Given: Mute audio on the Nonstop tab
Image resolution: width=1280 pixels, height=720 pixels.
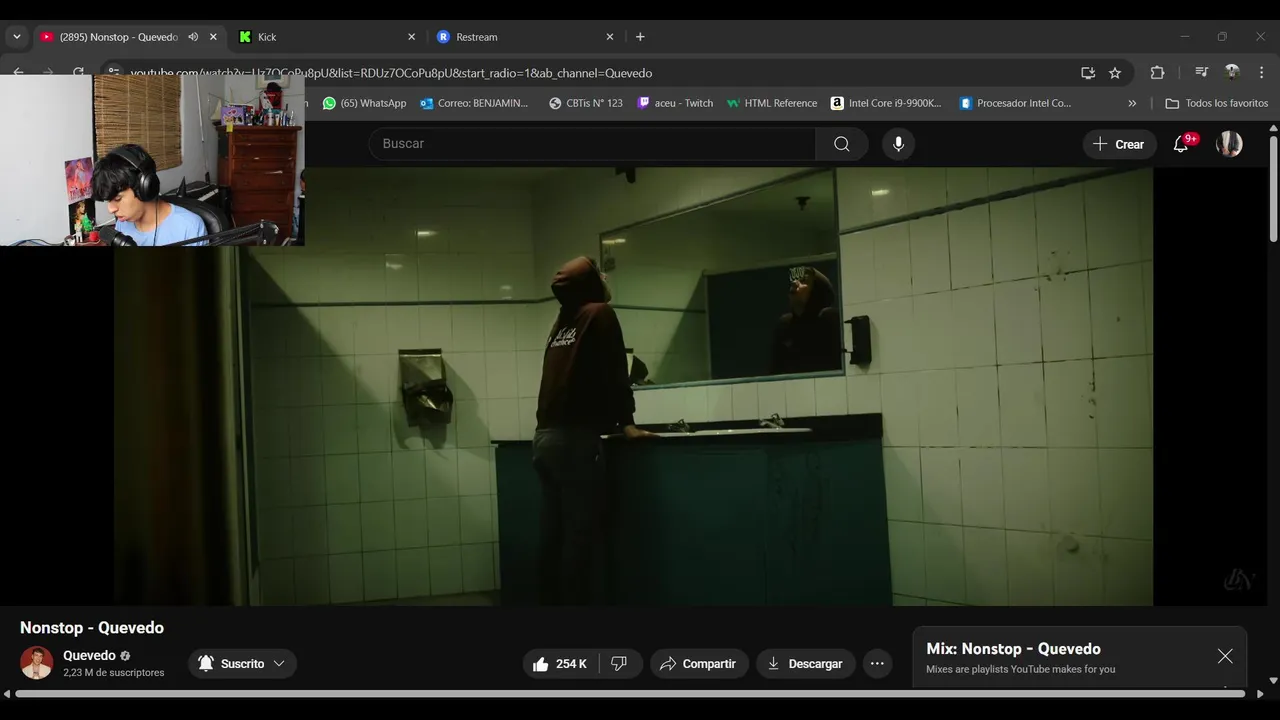Looking at the screenshot, I should (193, 37).
